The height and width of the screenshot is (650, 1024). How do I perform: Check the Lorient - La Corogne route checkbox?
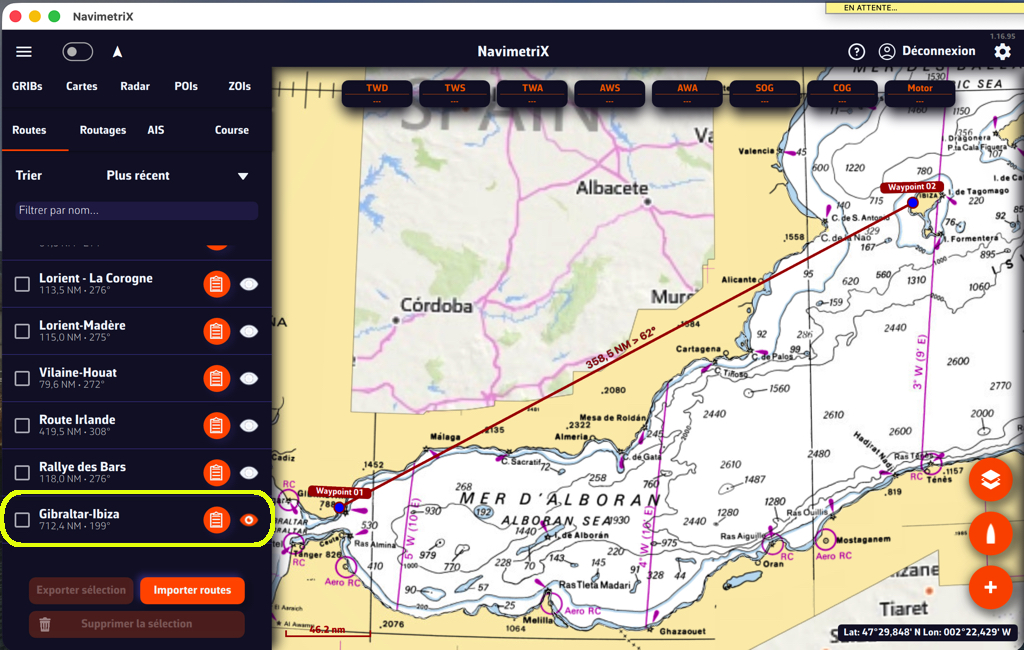tap(22, 284)
